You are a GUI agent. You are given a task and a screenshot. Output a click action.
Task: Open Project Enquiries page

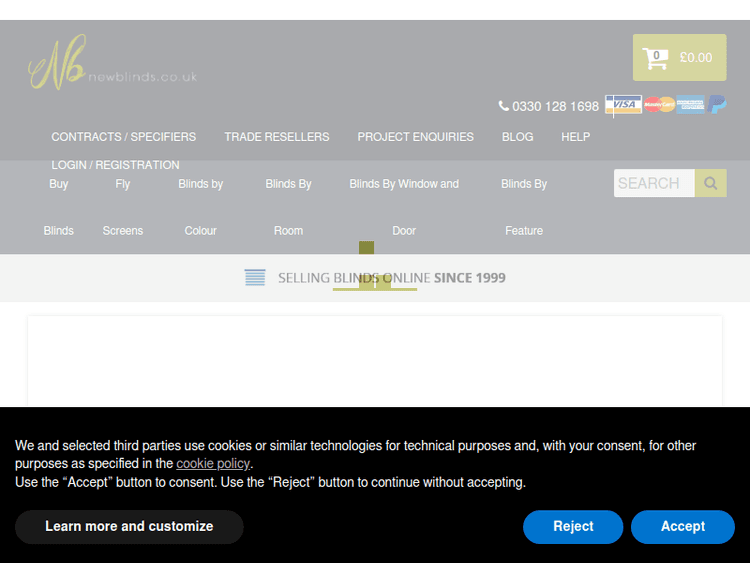tap(415, 137)
